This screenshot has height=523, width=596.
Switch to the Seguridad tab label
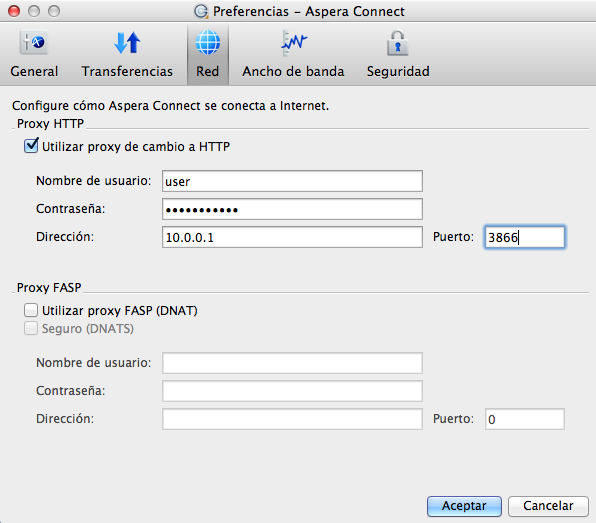[x=398, y=71]
